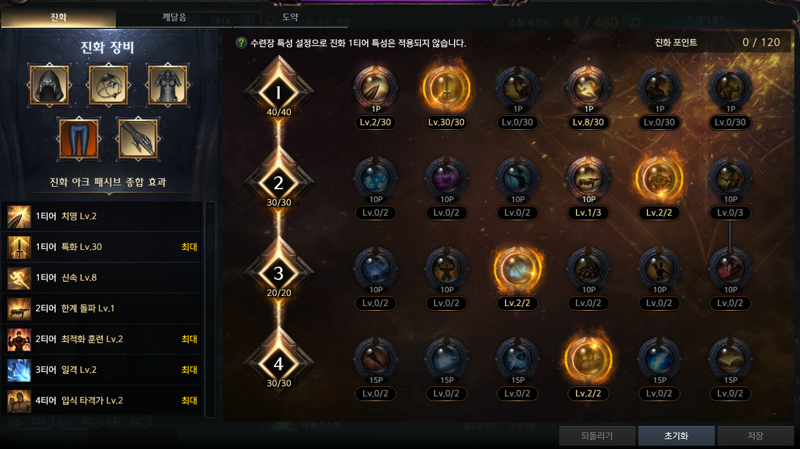
Task: Select the chest armor equipment slot
Action: [x=167, y=85]
